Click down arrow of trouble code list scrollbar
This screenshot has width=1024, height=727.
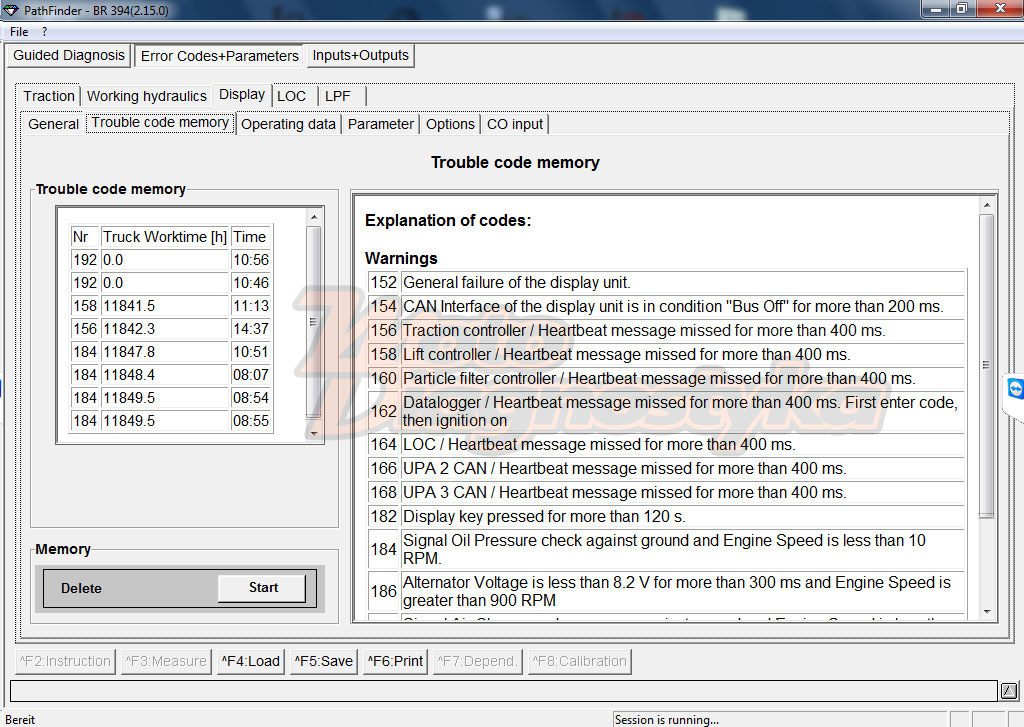[x=314, y=433]
